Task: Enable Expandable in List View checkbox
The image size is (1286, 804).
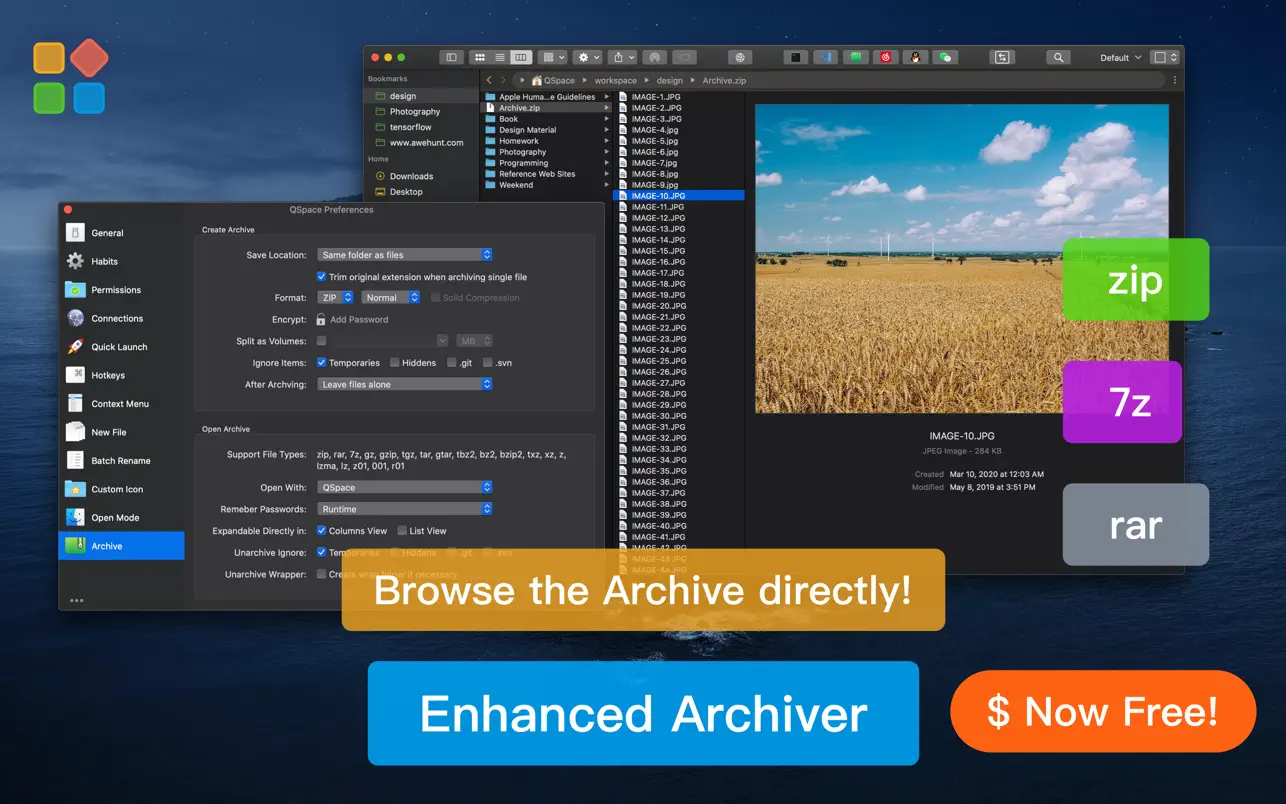Action: pos(402,531)
